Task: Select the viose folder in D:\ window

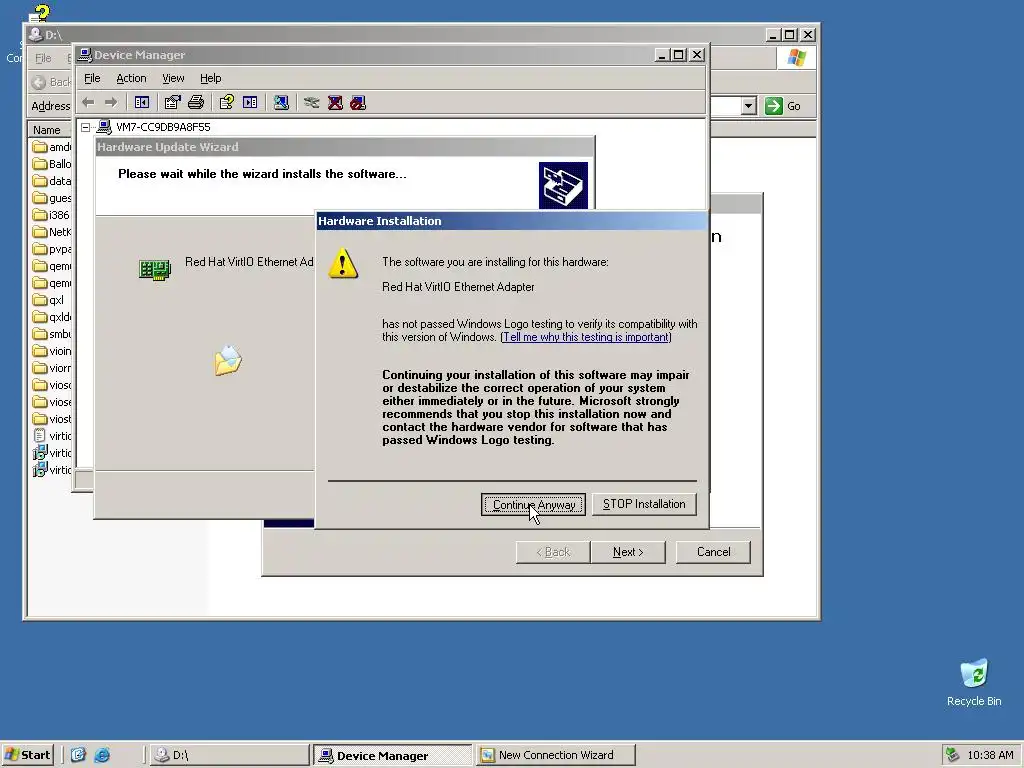Action: pyautogui.click(x=52, y=402)
